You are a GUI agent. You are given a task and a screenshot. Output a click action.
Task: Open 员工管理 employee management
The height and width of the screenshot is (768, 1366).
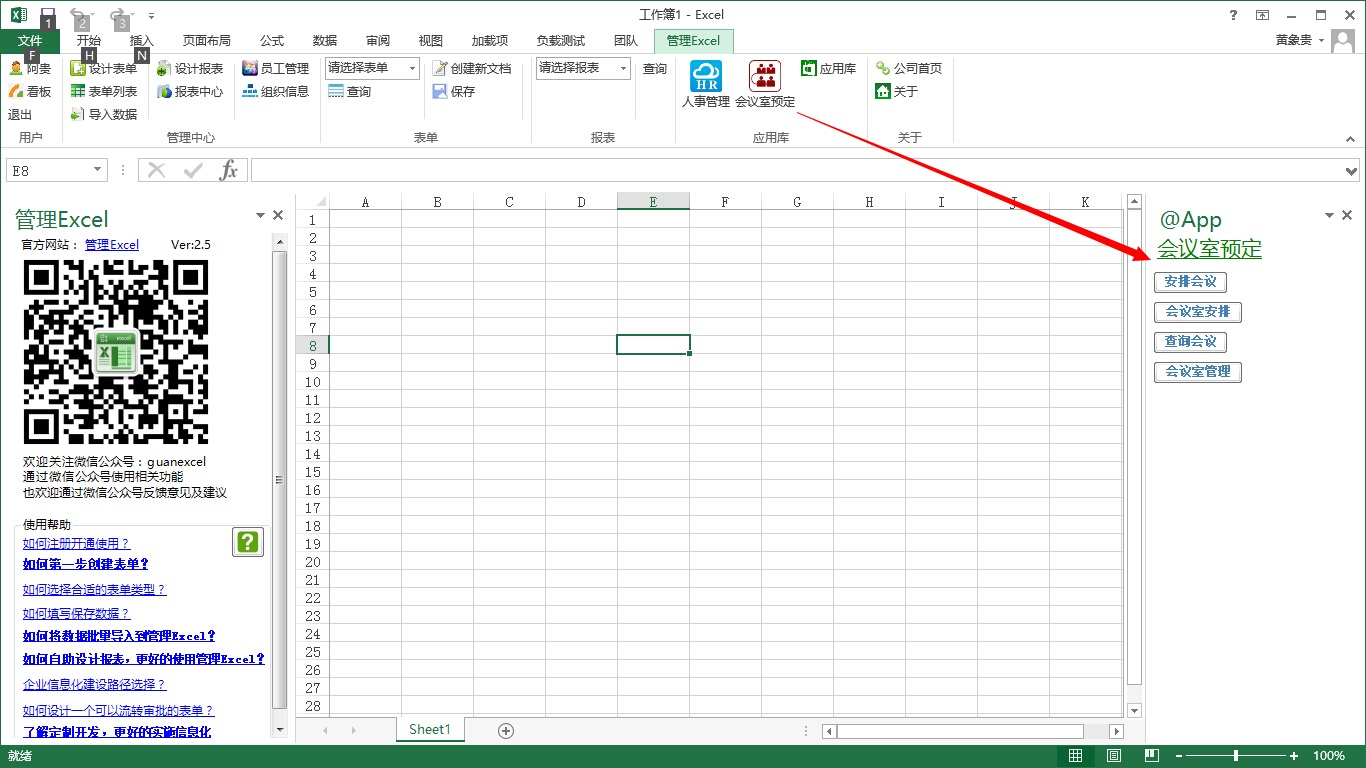(276, 69)
